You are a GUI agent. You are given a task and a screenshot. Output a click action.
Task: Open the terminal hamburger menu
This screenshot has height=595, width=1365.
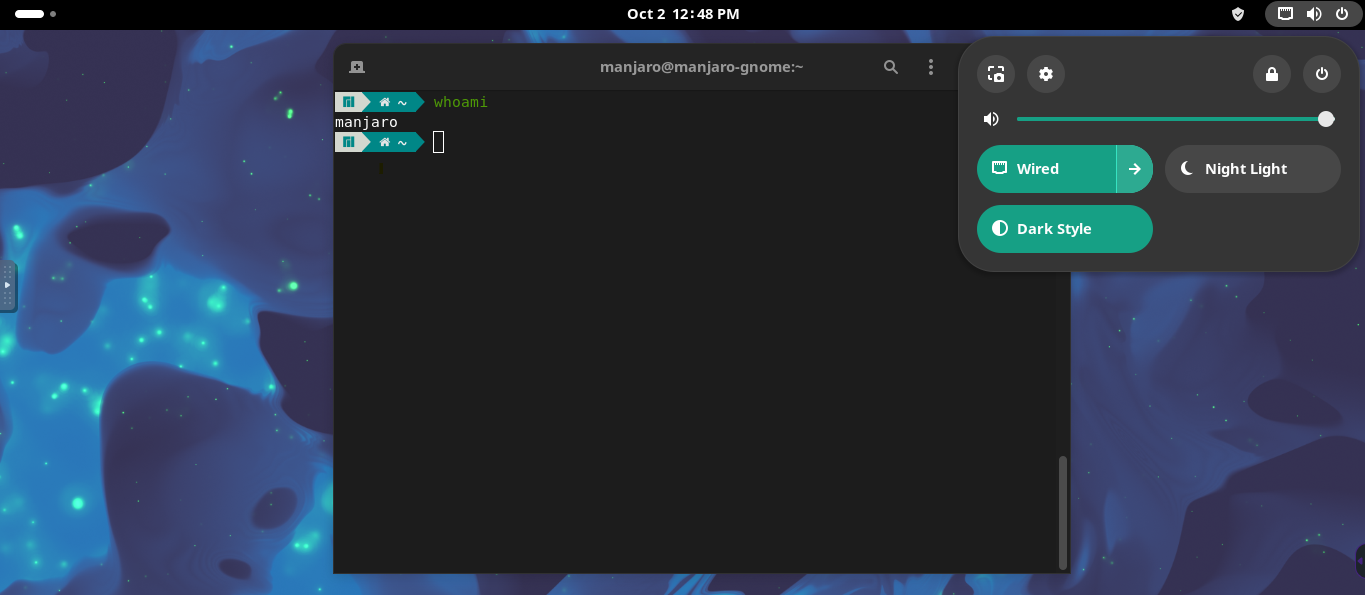point(930,66)
